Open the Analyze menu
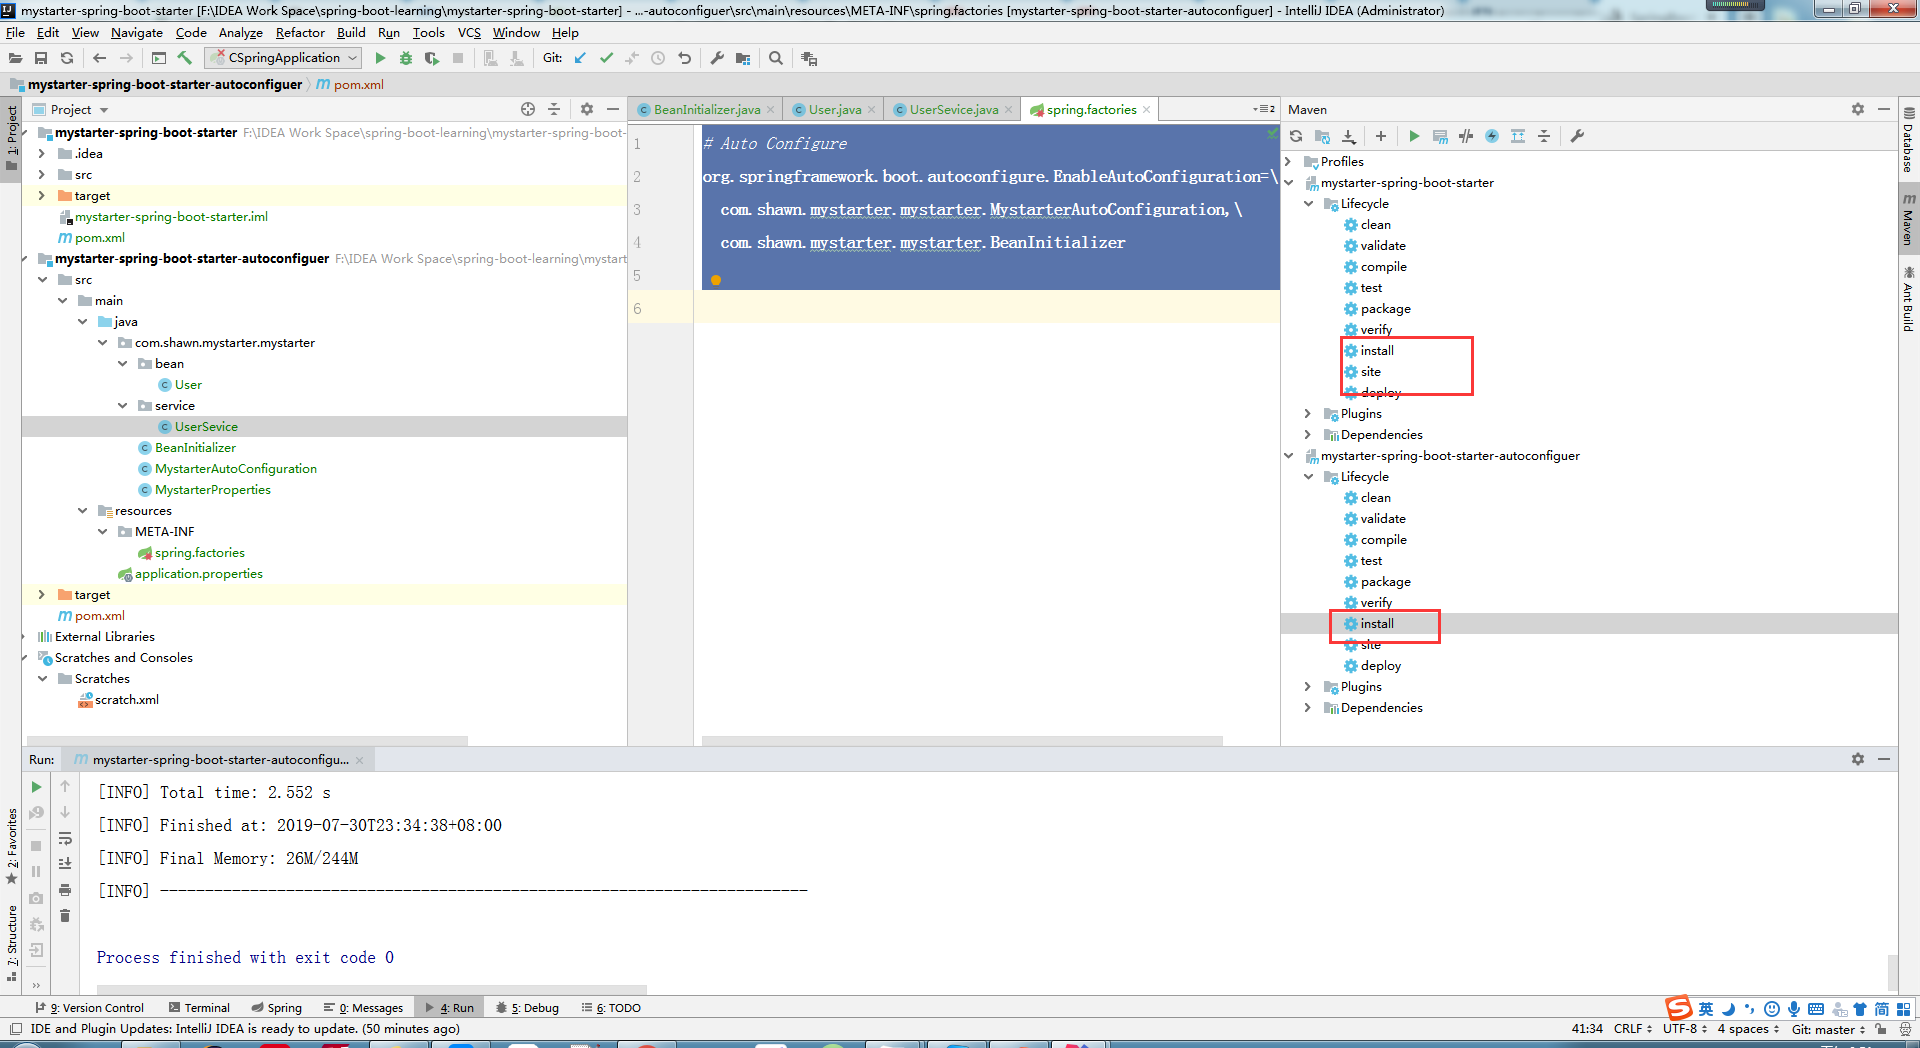1920x1048 pixels. tap(240, 32)
